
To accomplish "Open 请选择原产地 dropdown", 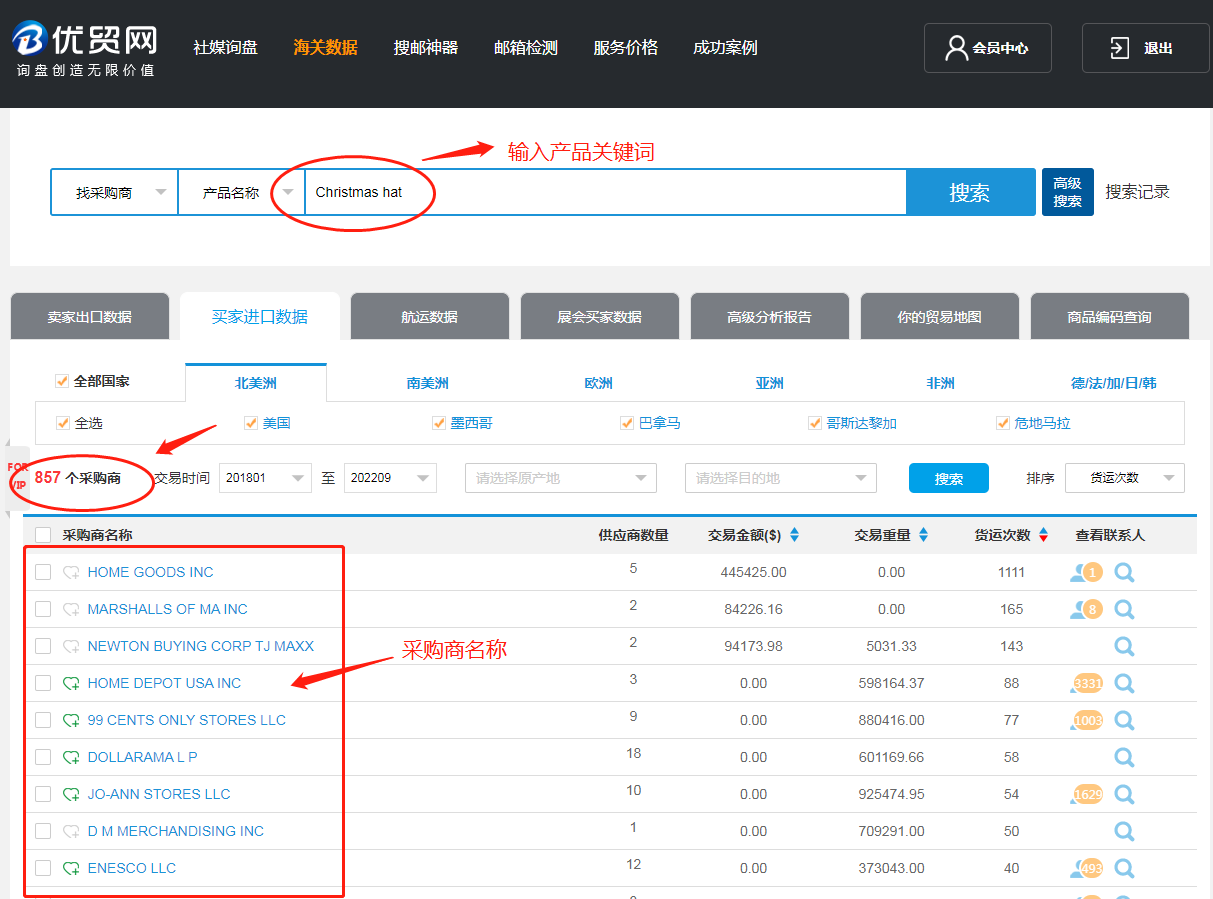I will pos(561,478).
